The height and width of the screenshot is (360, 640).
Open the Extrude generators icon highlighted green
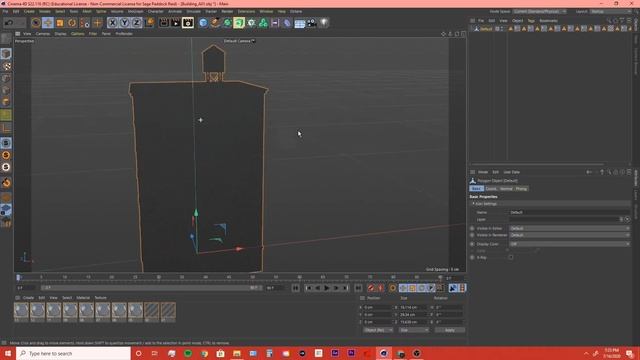(239, 23)
